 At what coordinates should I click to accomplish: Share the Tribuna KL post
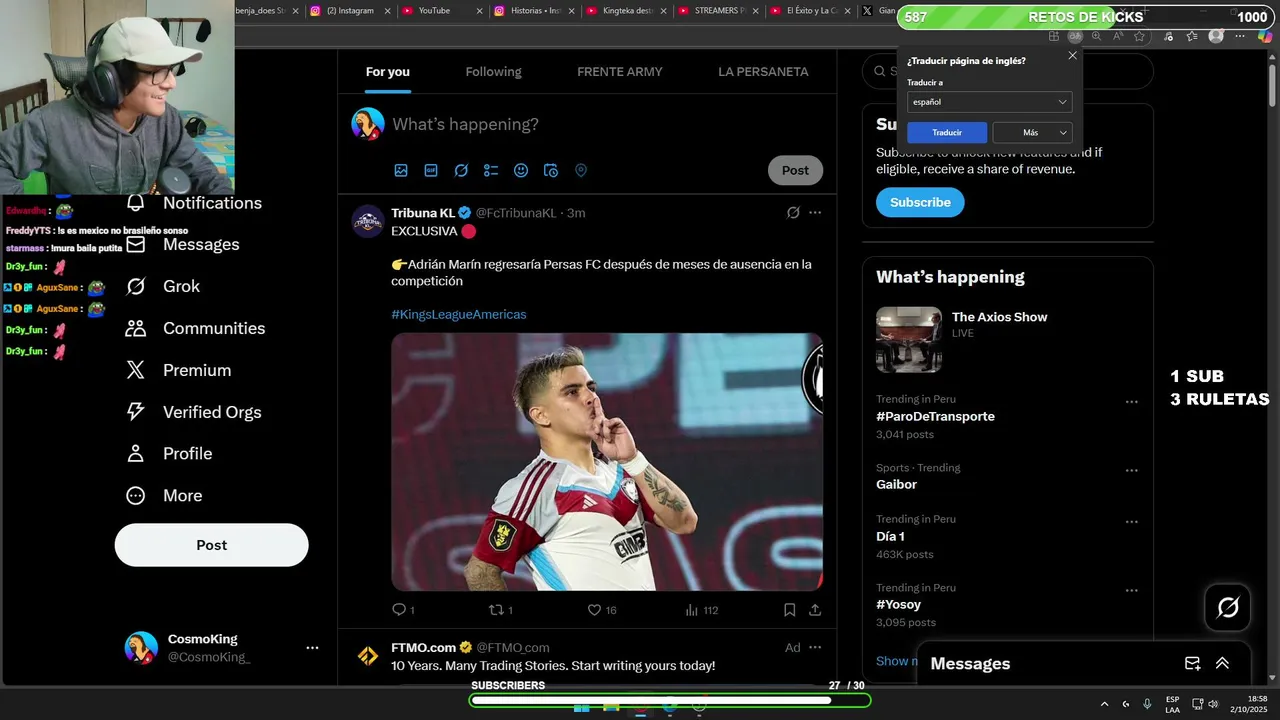[815, 609]
